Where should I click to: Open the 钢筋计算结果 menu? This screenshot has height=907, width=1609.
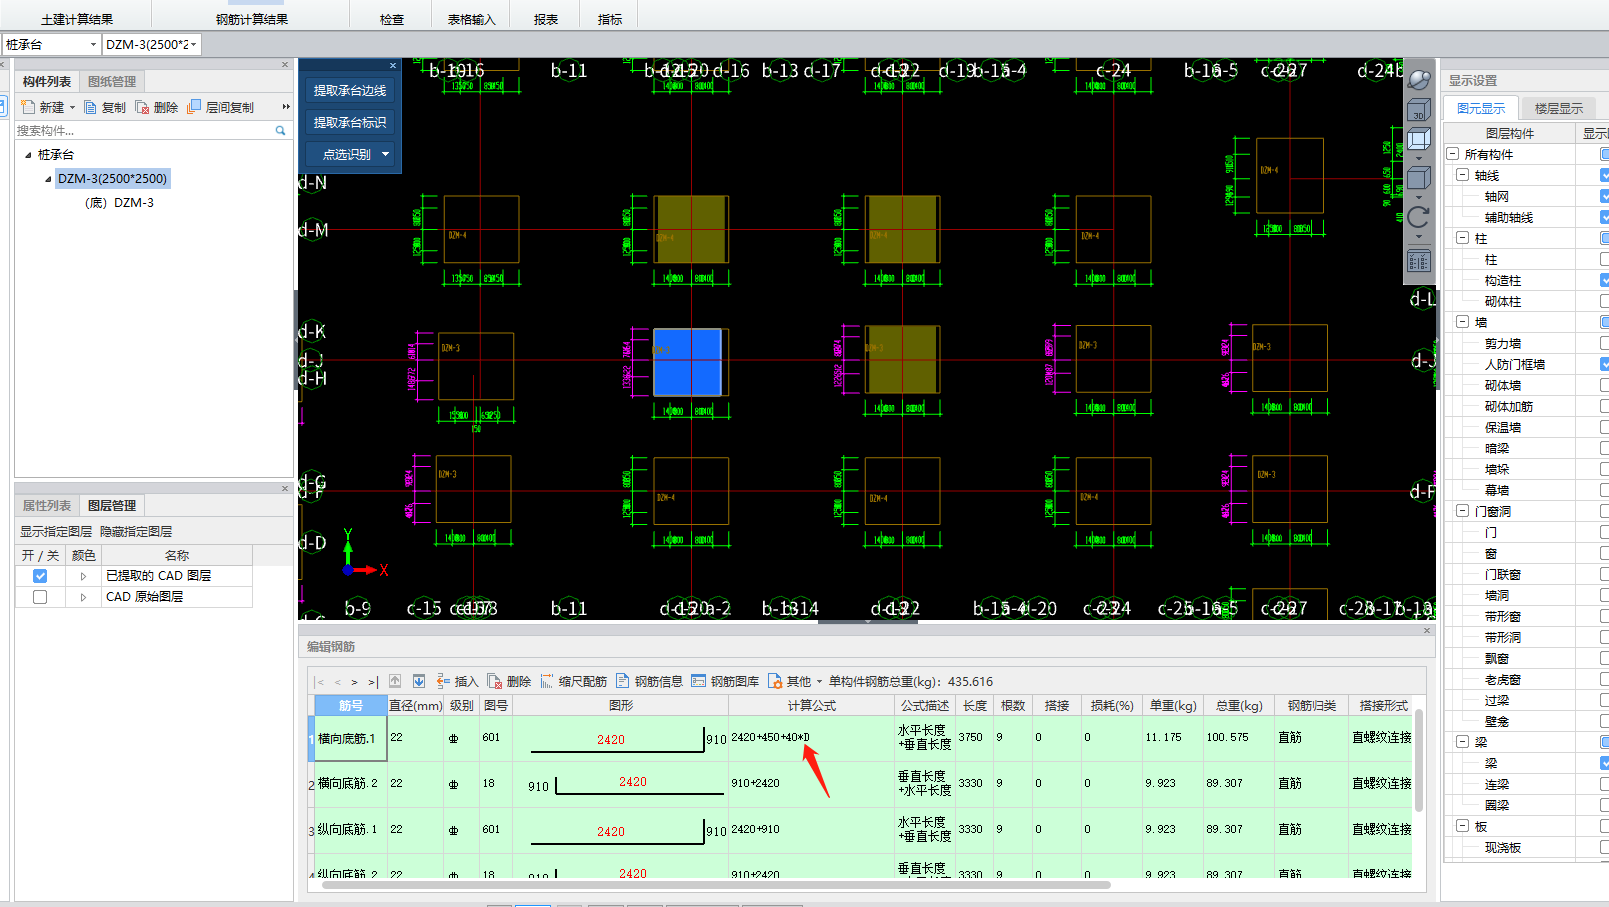pyautogui.click(x=252, y=19)
